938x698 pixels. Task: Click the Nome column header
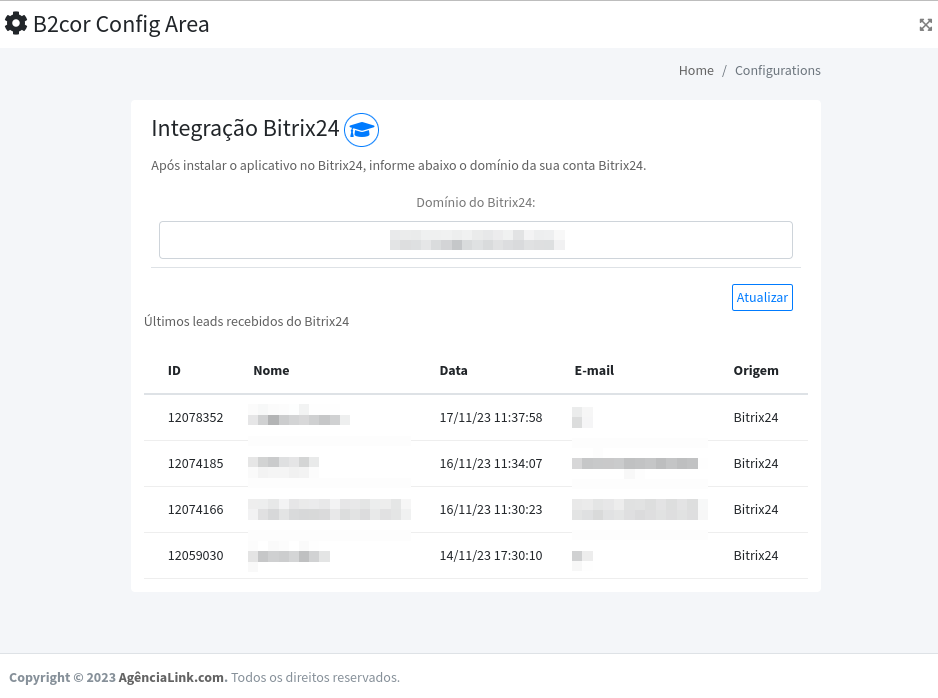pos(271,370)
